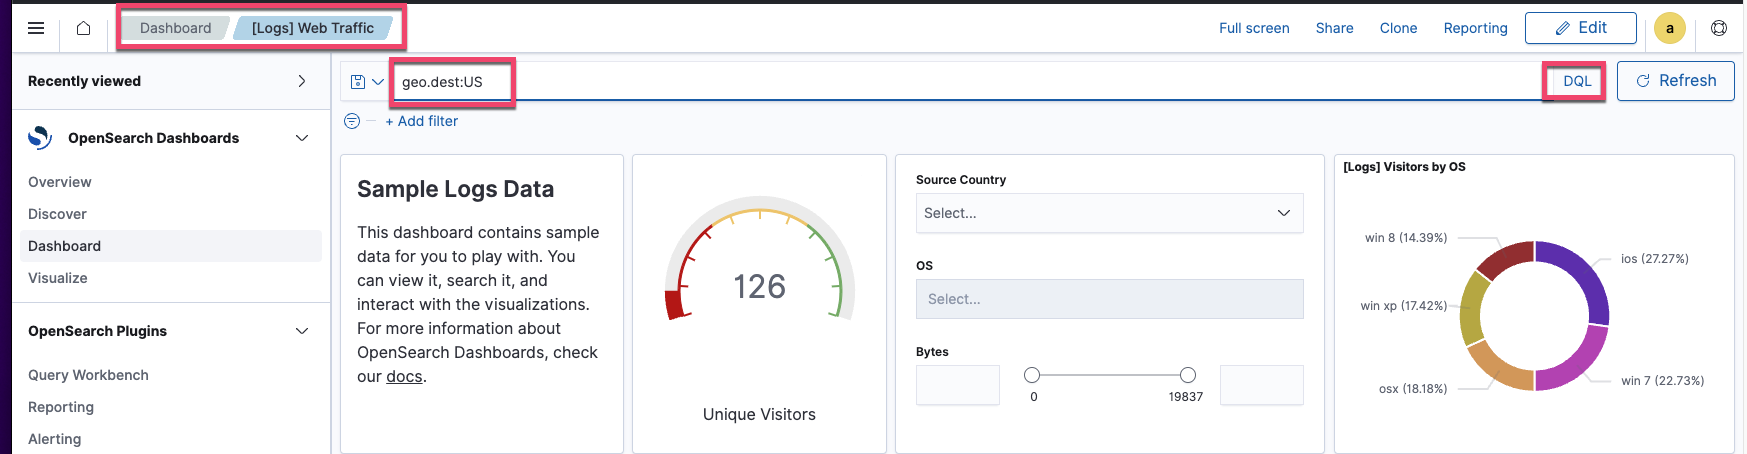Open Query Workbench plugin
This screenshot has height=454, width=1747.
coord(88,375)
